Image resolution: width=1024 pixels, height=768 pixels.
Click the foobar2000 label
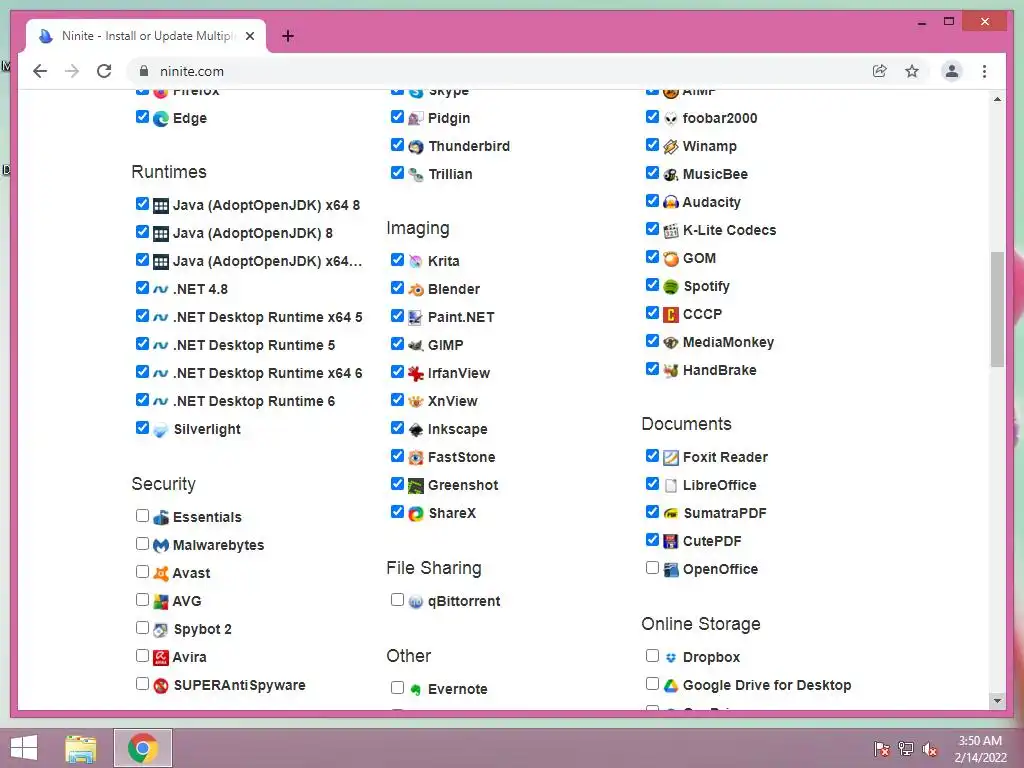pyautogui.click(x=720, y=118)
